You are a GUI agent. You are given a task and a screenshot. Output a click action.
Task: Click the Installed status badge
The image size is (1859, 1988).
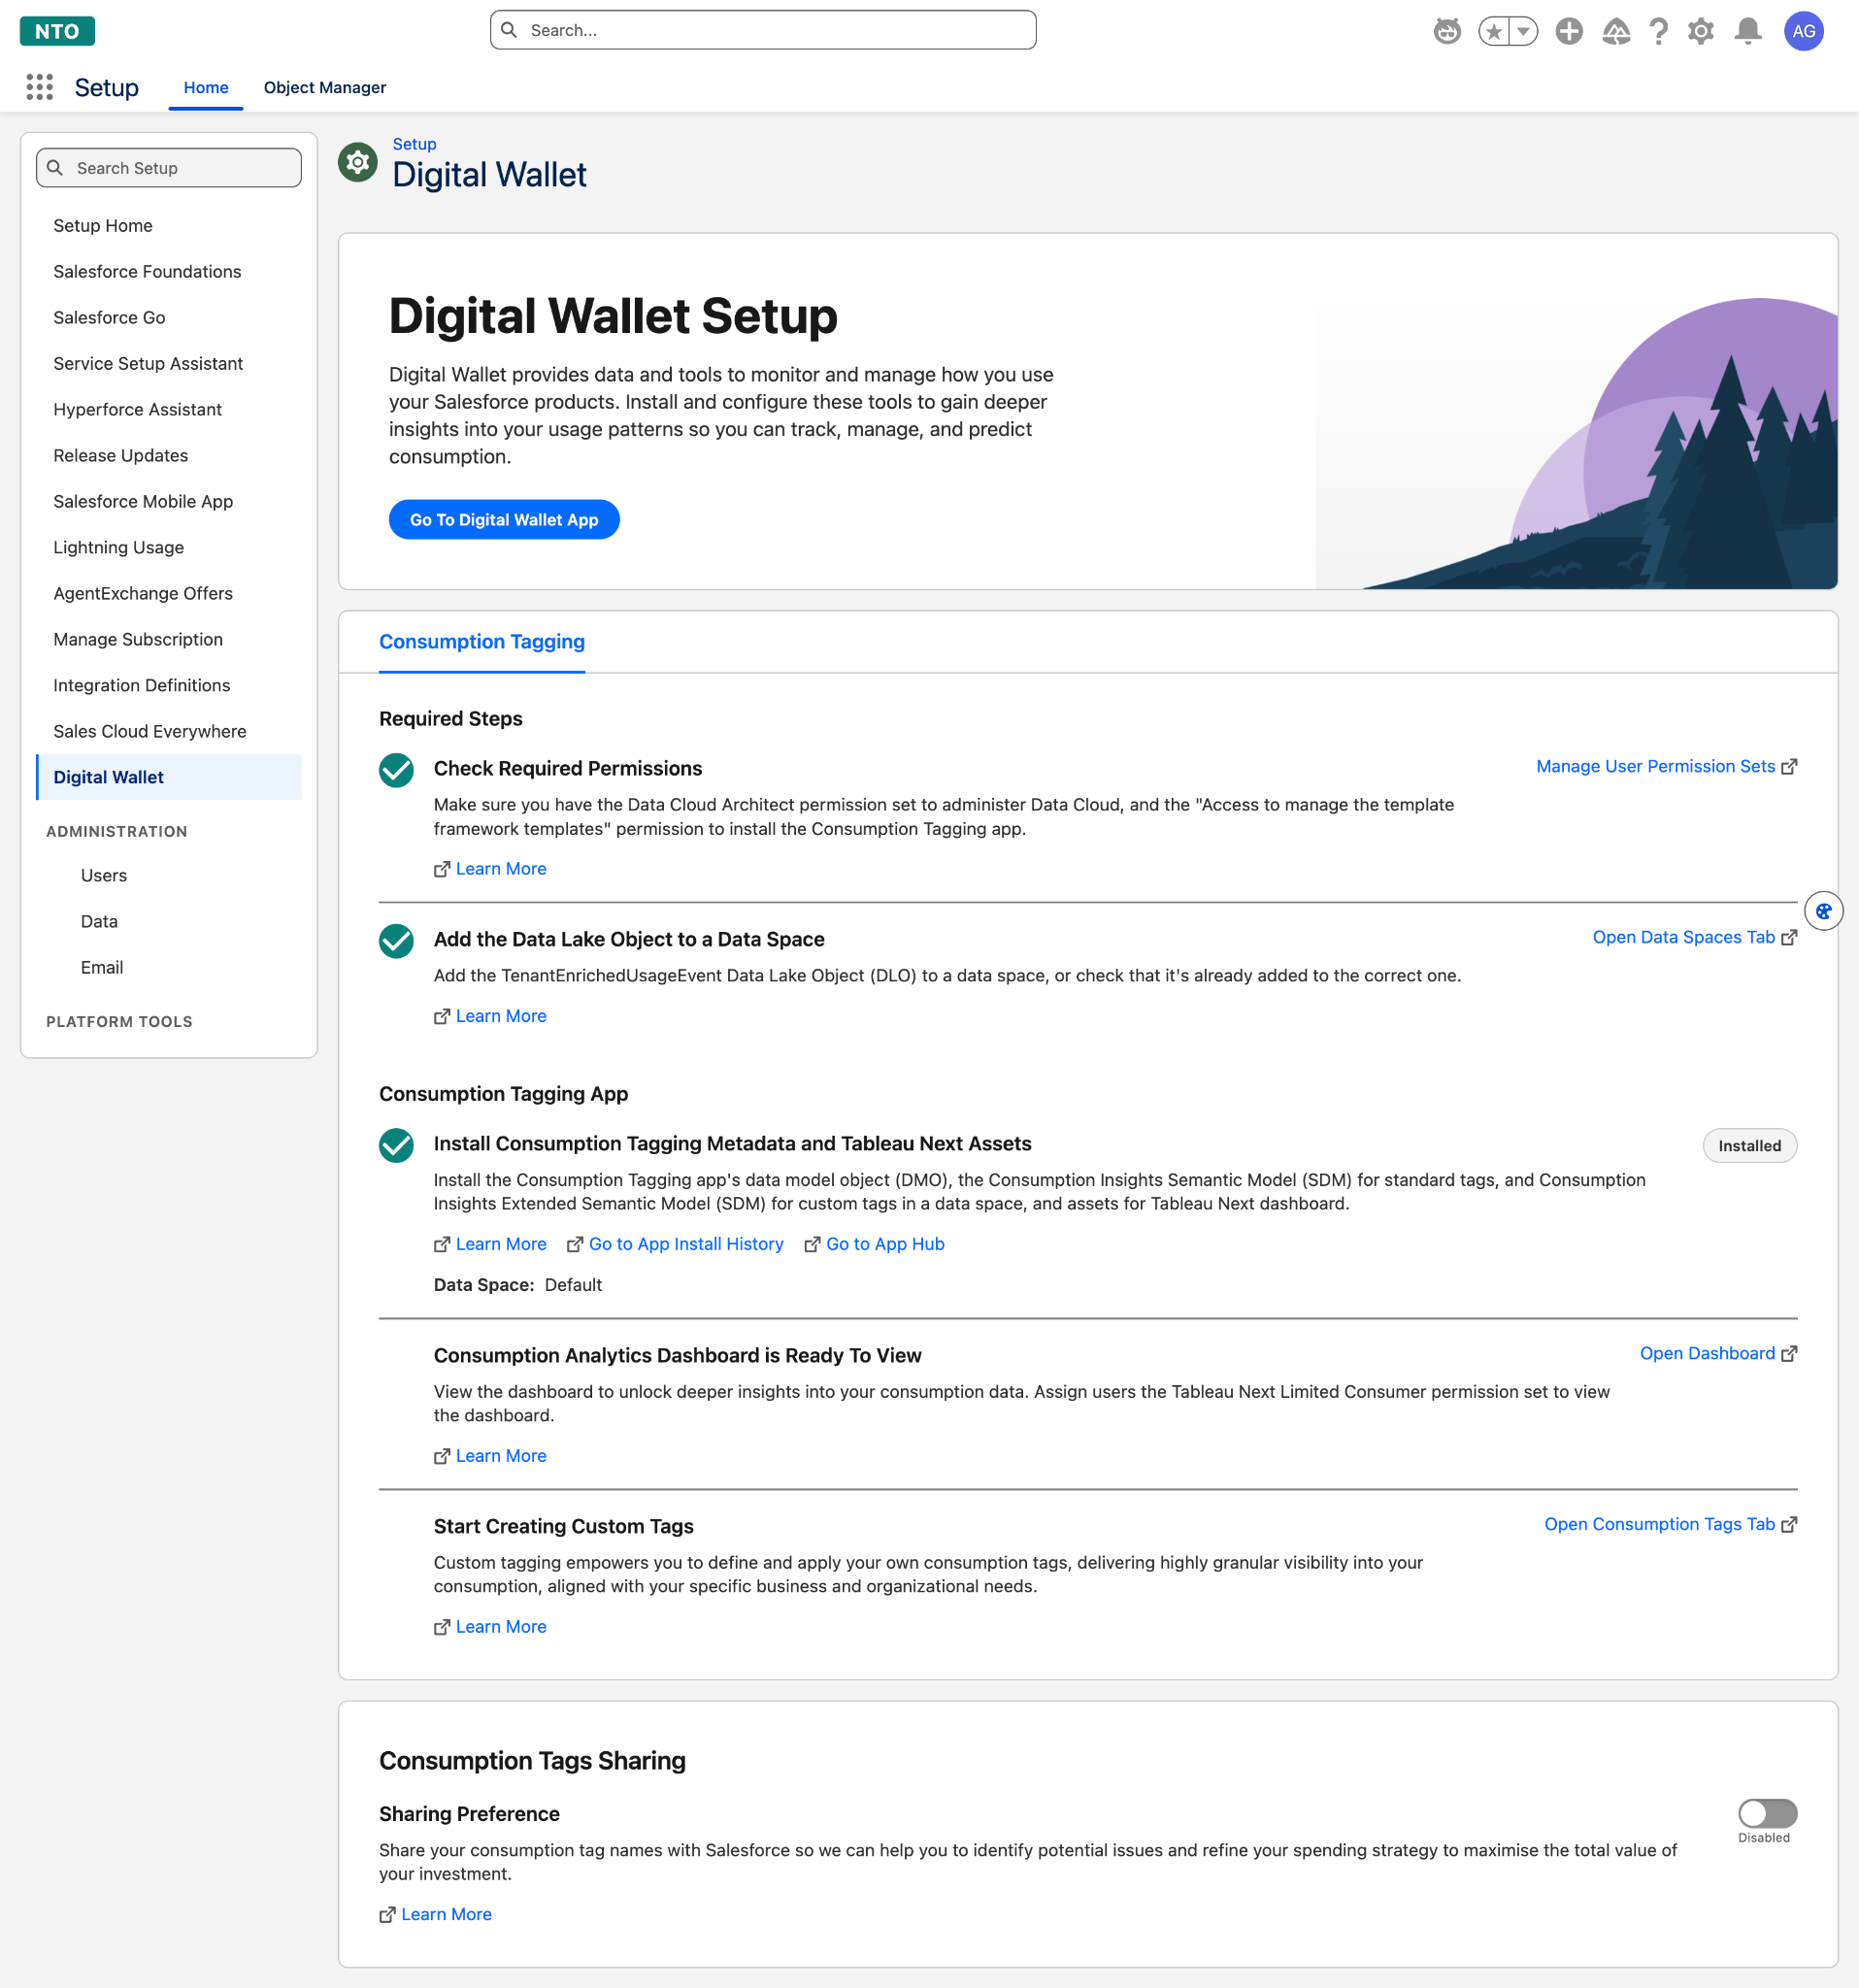1749,1146
